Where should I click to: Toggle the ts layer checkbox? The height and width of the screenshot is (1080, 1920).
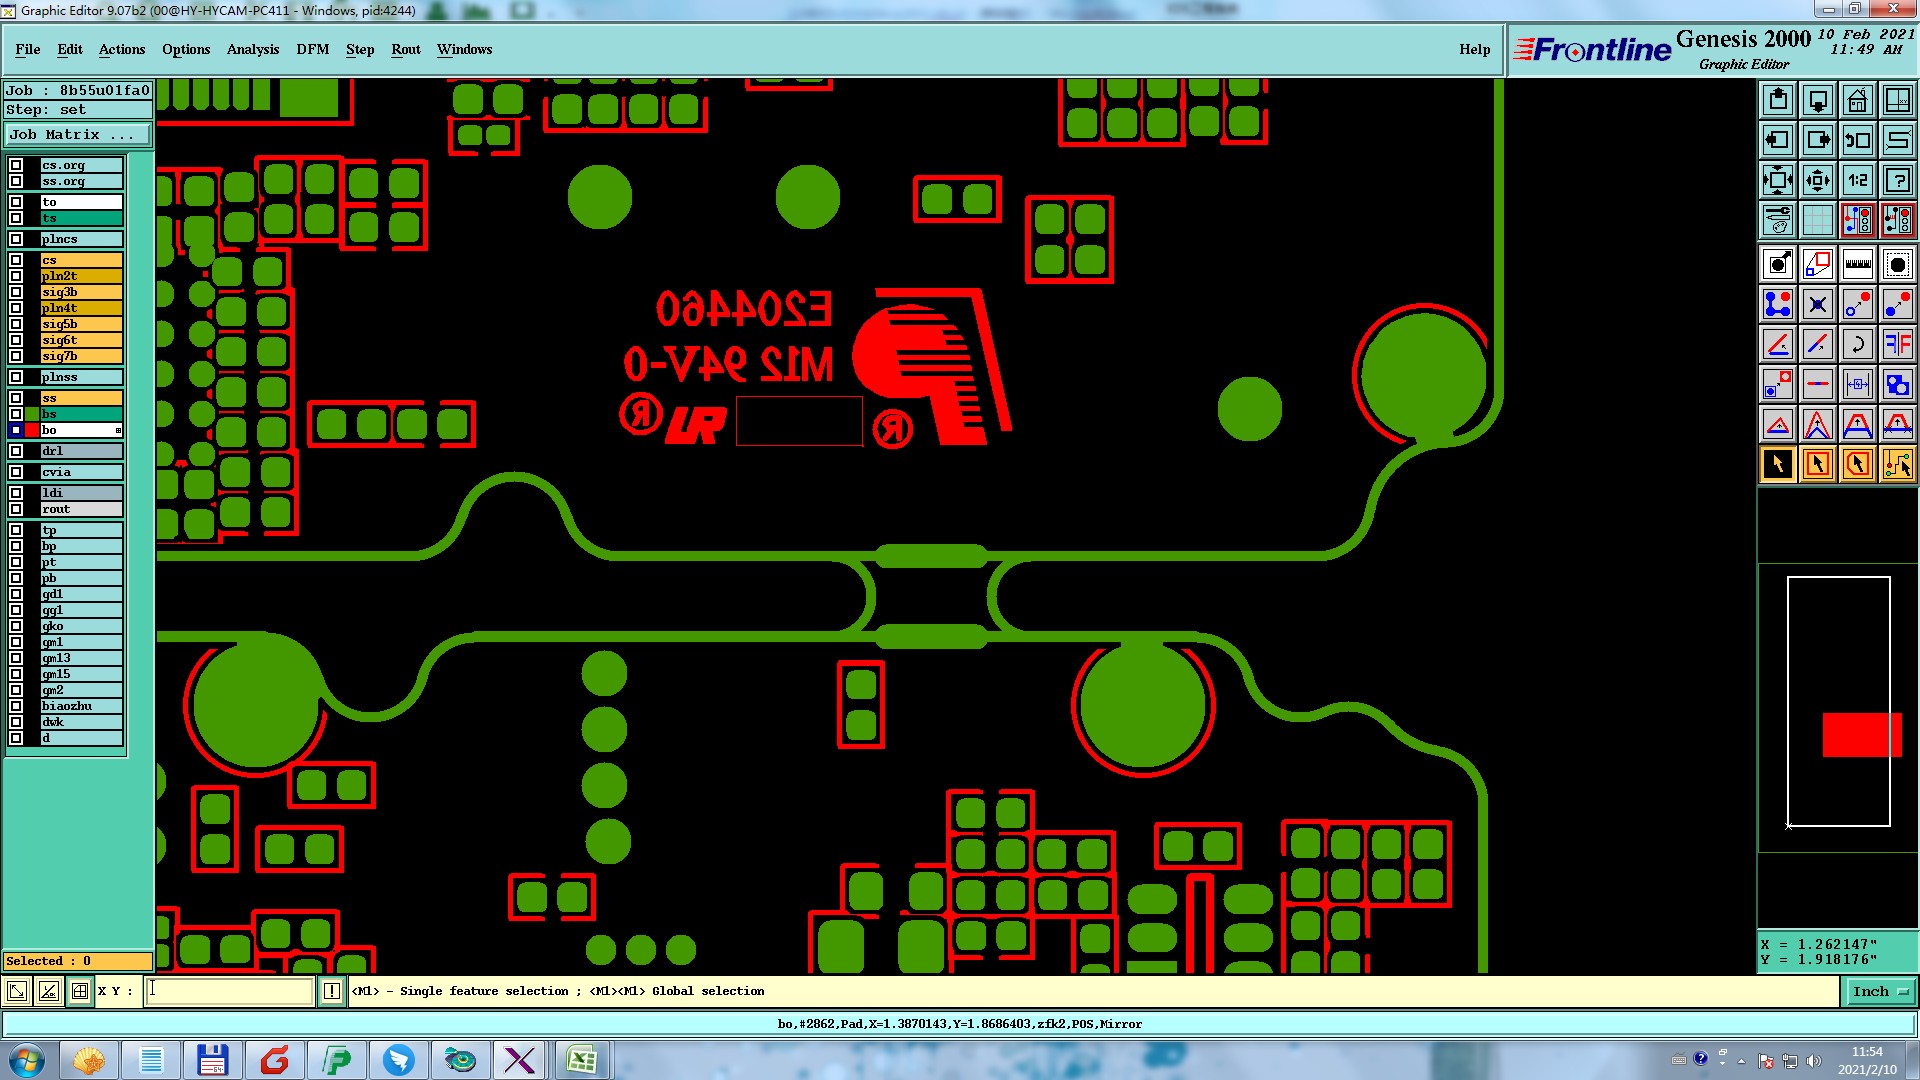click(16, 218)
